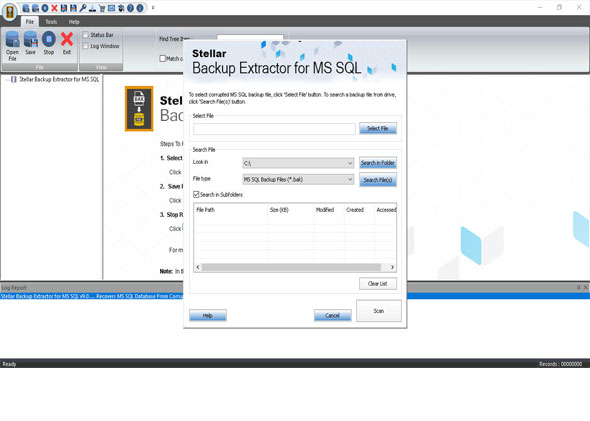This screenshot has width=590, height=421.
Task: Click the tree node icon for Stellar Backup Extractor
Action: point(14,79)
